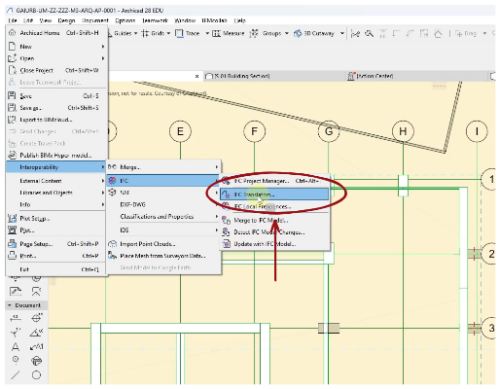Expand Libraries and Objects submenu

[56, 192]
